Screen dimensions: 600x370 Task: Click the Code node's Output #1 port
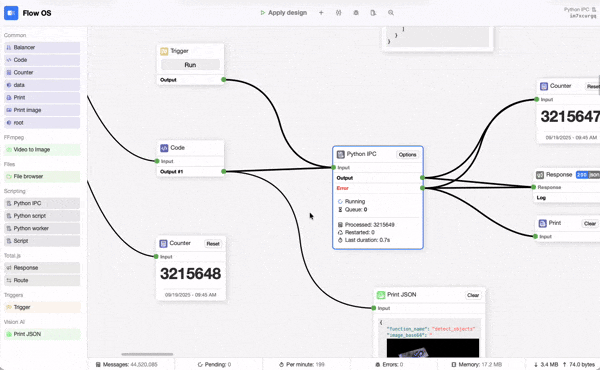click(223, 171)
